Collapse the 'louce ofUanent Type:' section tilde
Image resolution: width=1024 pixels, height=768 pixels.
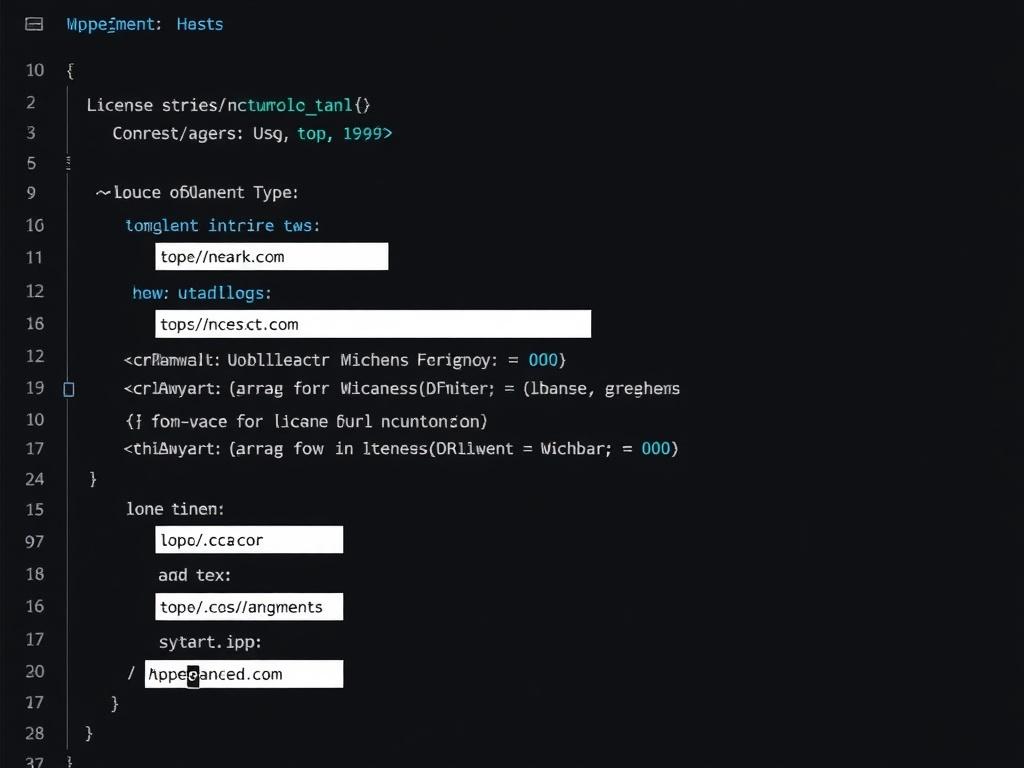pyautogui.click(x=102, y=192)
